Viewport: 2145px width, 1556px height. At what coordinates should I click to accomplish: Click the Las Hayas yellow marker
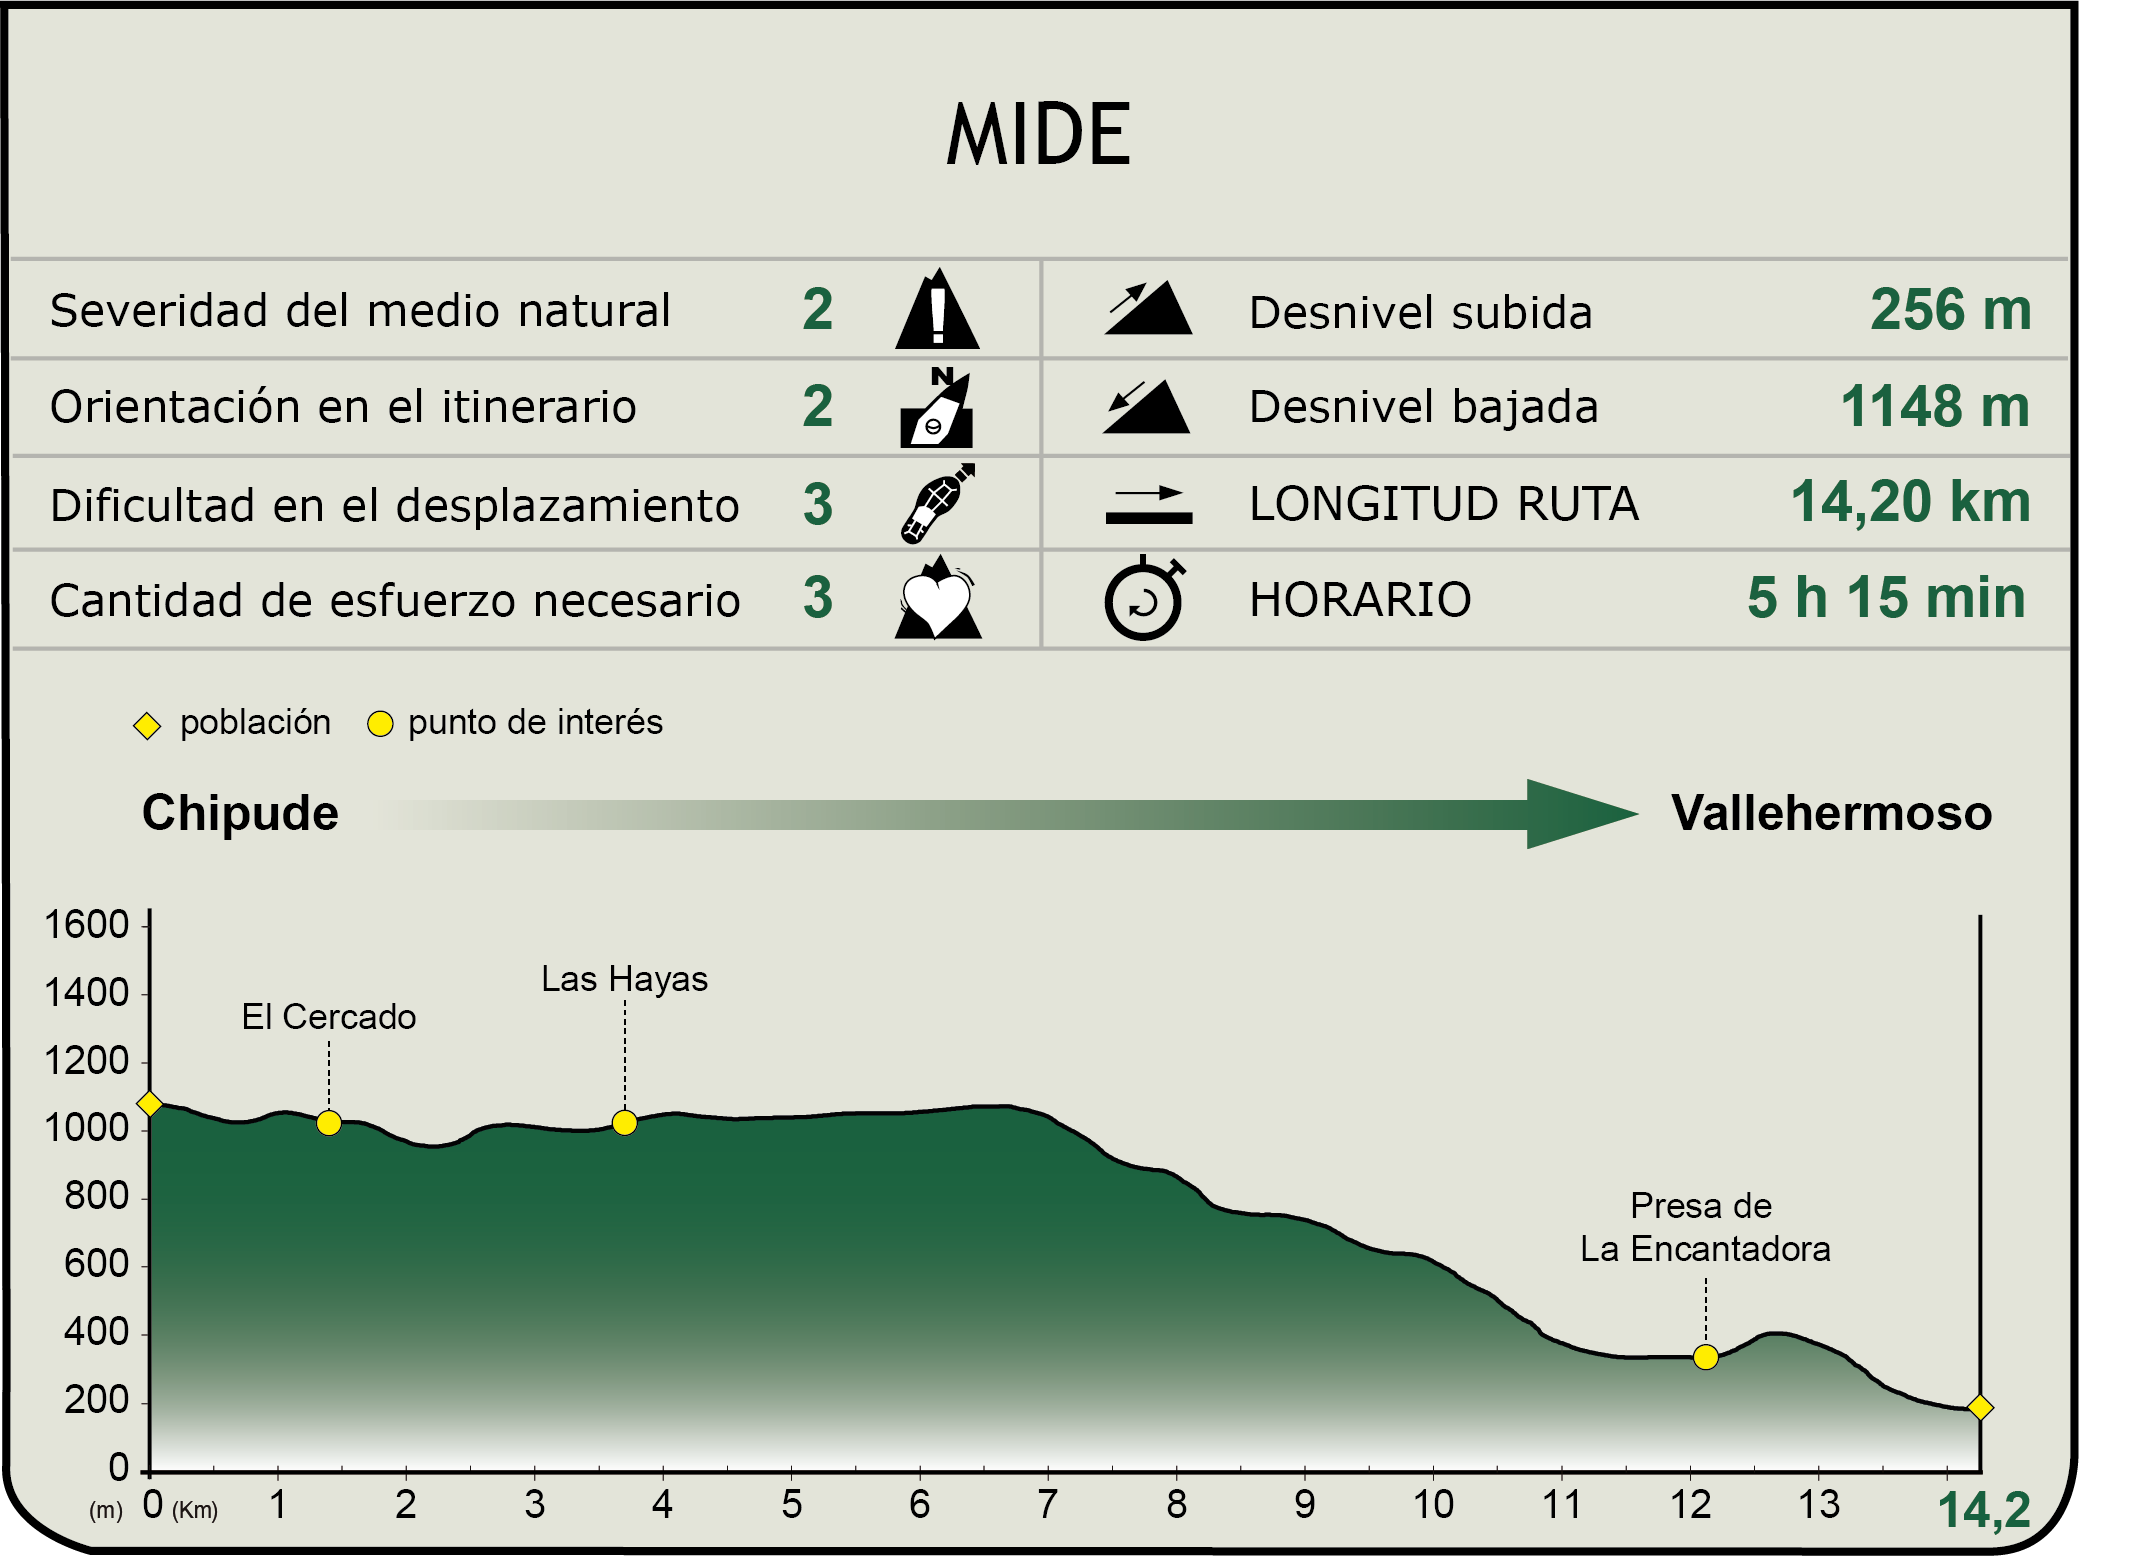tap(624, 1123)
